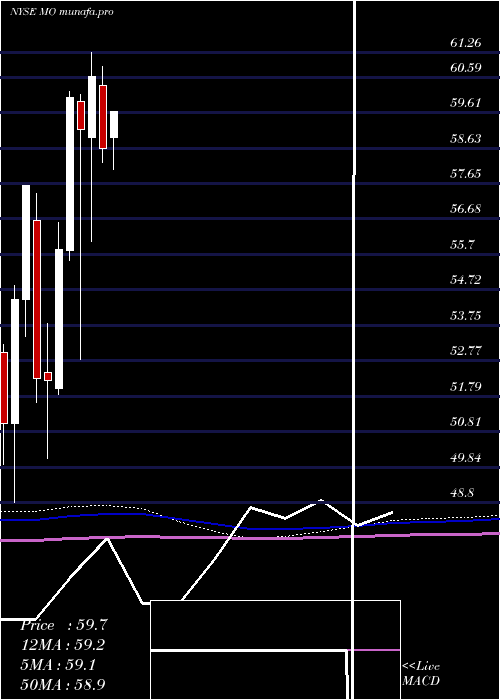Select the 49.84 price axis label
This screenshot has height=700, width=500.
(x=466, y=457)
